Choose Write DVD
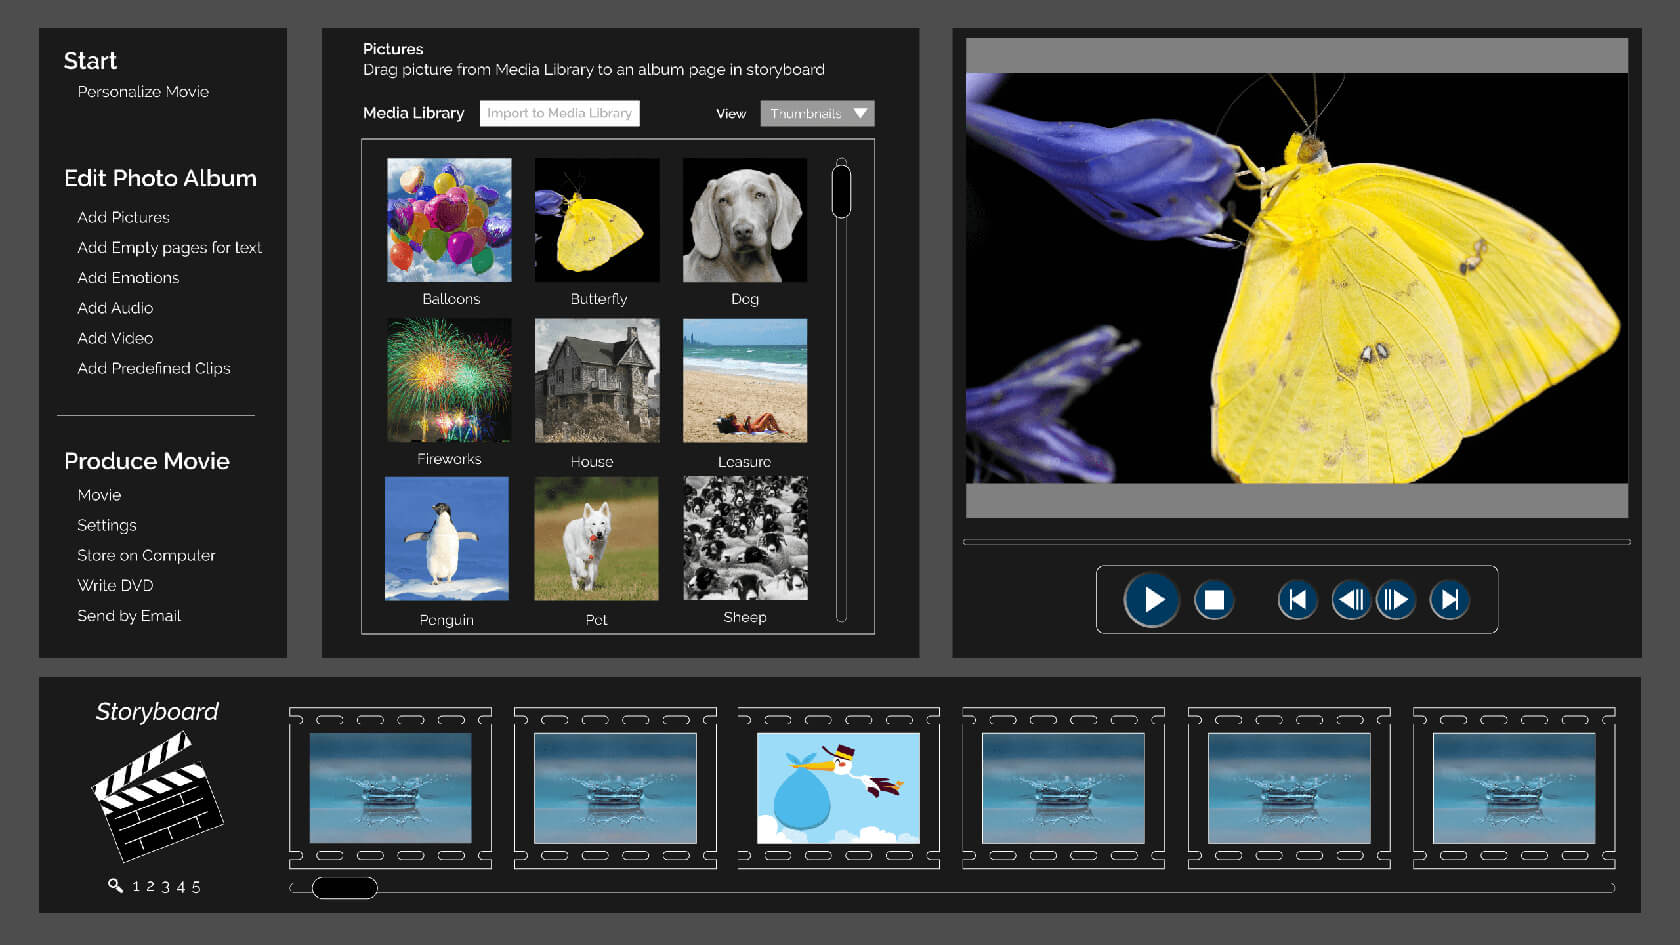Viewport: 1680px width, 945px height. (115, 586)
